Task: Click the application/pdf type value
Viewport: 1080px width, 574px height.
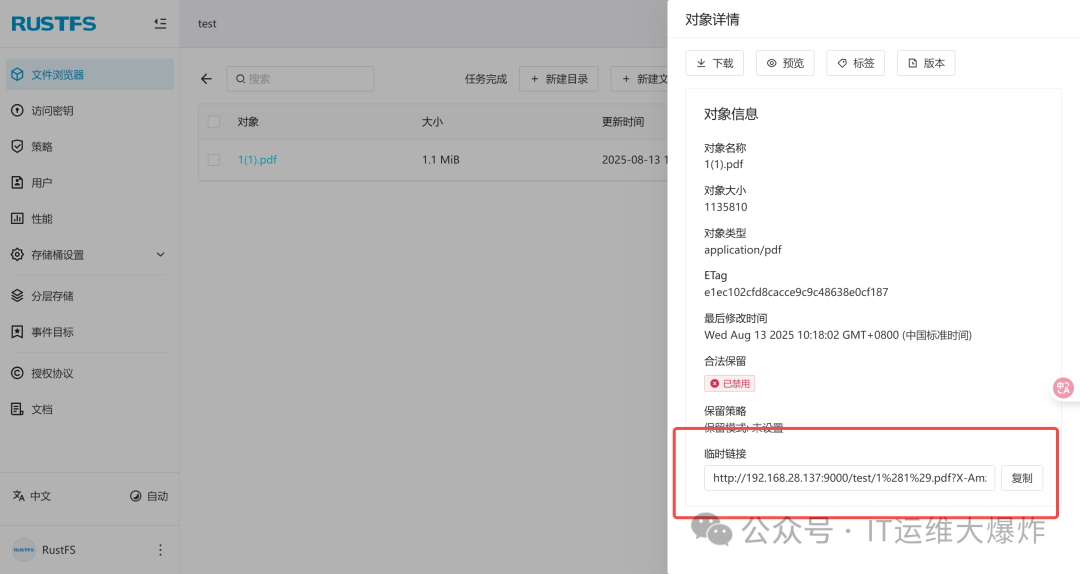Action: 742,249
